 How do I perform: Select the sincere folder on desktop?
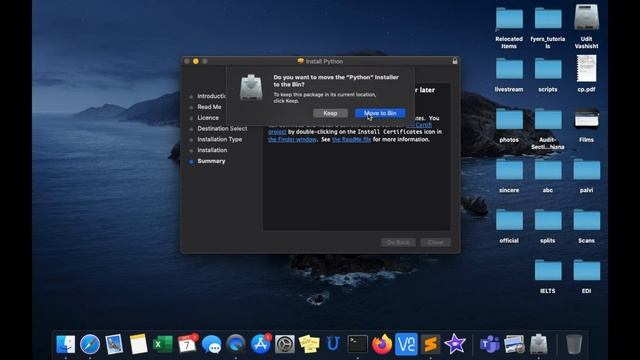509,170
